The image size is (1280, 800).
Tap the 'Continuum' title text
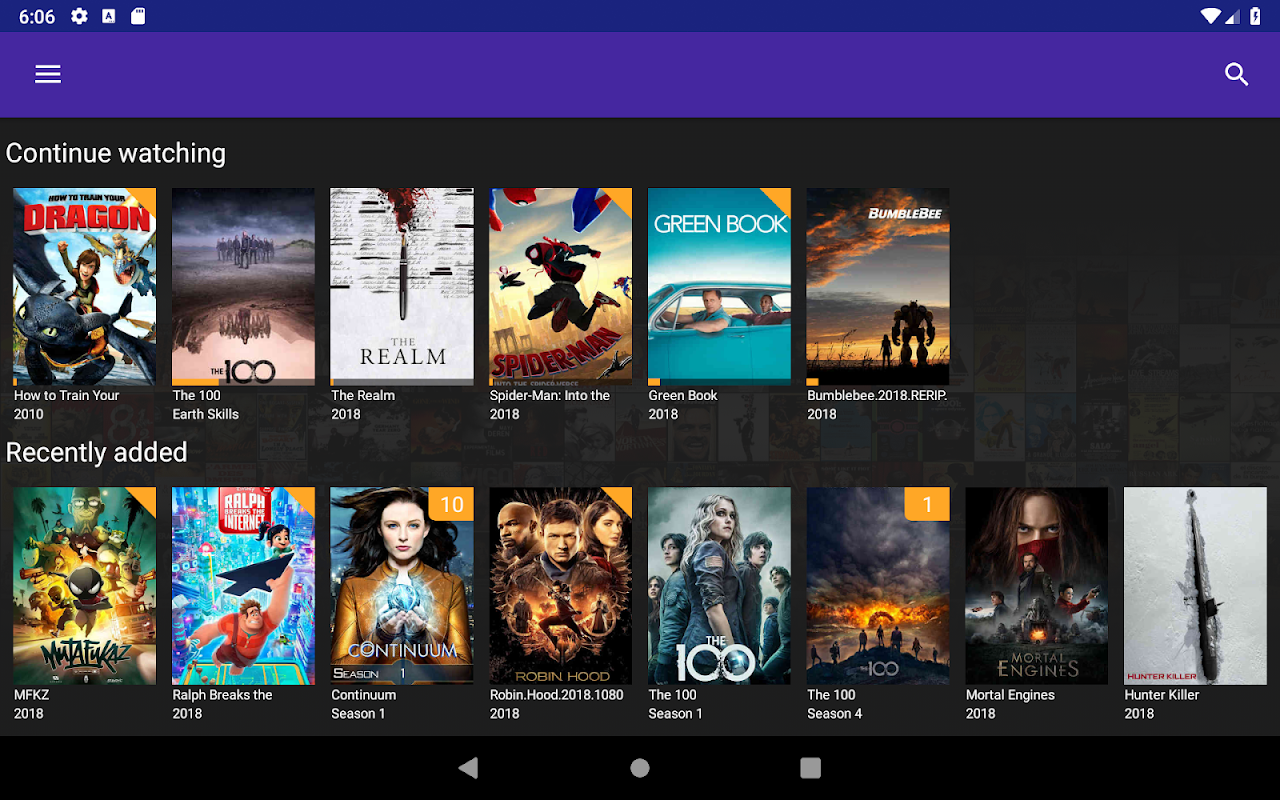coord(364,695)
